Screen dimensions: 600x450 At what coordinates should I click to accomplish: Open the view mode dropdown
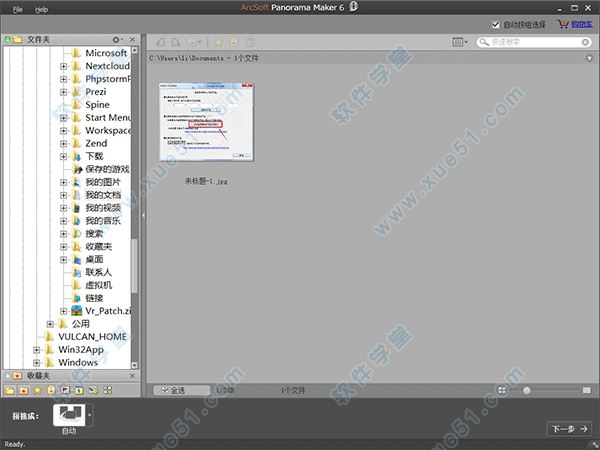click(460, 42)
